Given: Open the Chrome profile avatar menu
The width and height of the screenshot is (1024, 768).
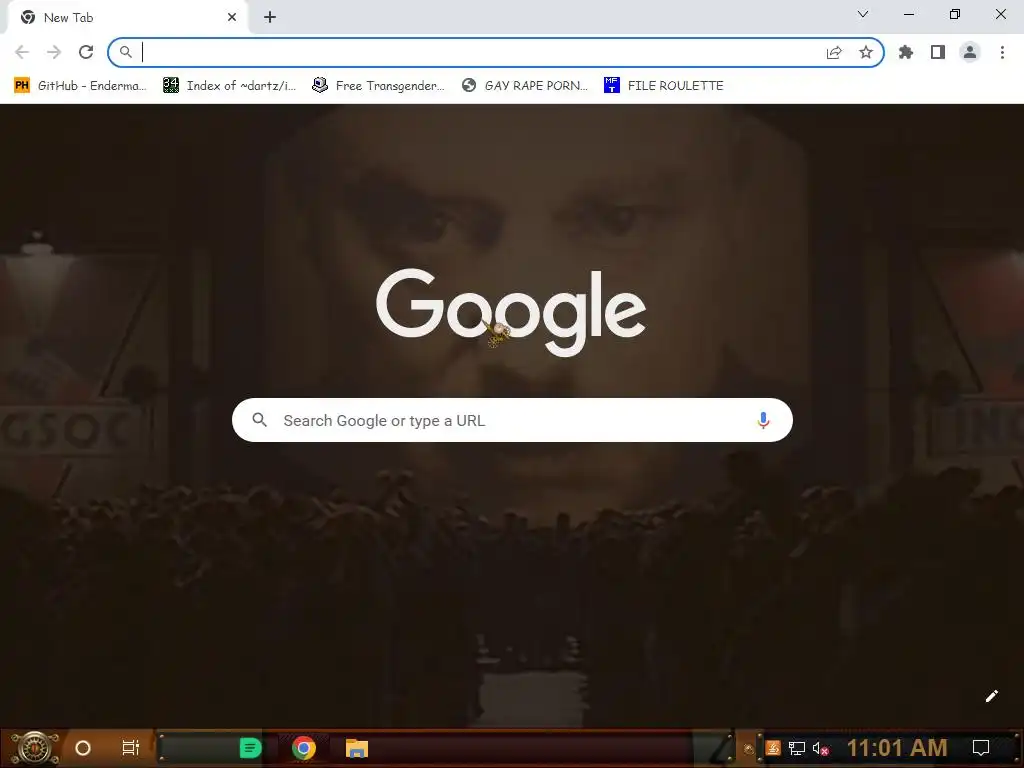Looking at the screenshot, I should click(x=970, y=52).
